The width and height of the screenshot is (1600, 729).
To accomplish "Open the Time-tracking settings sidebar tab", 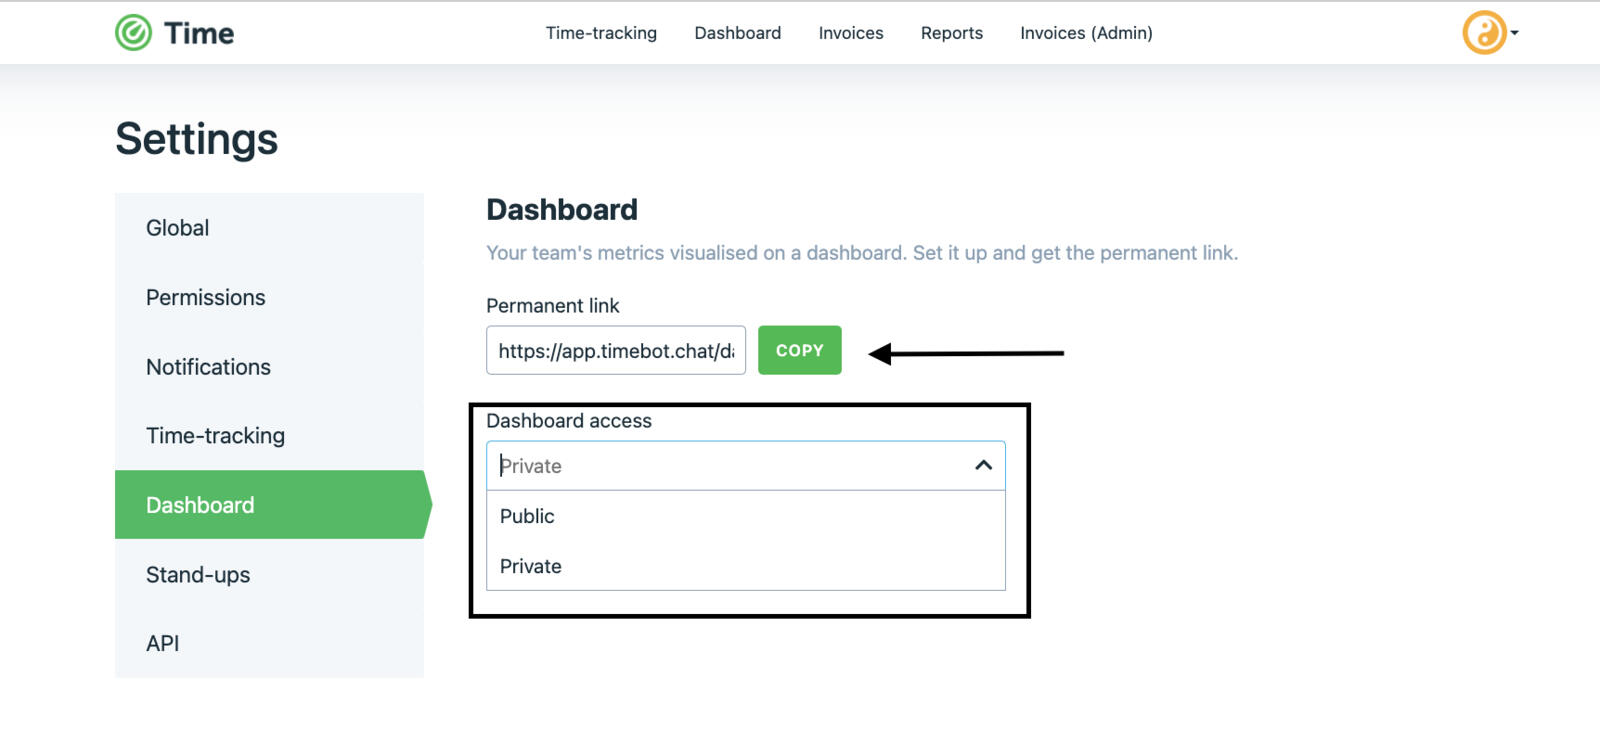I will 269,436.
